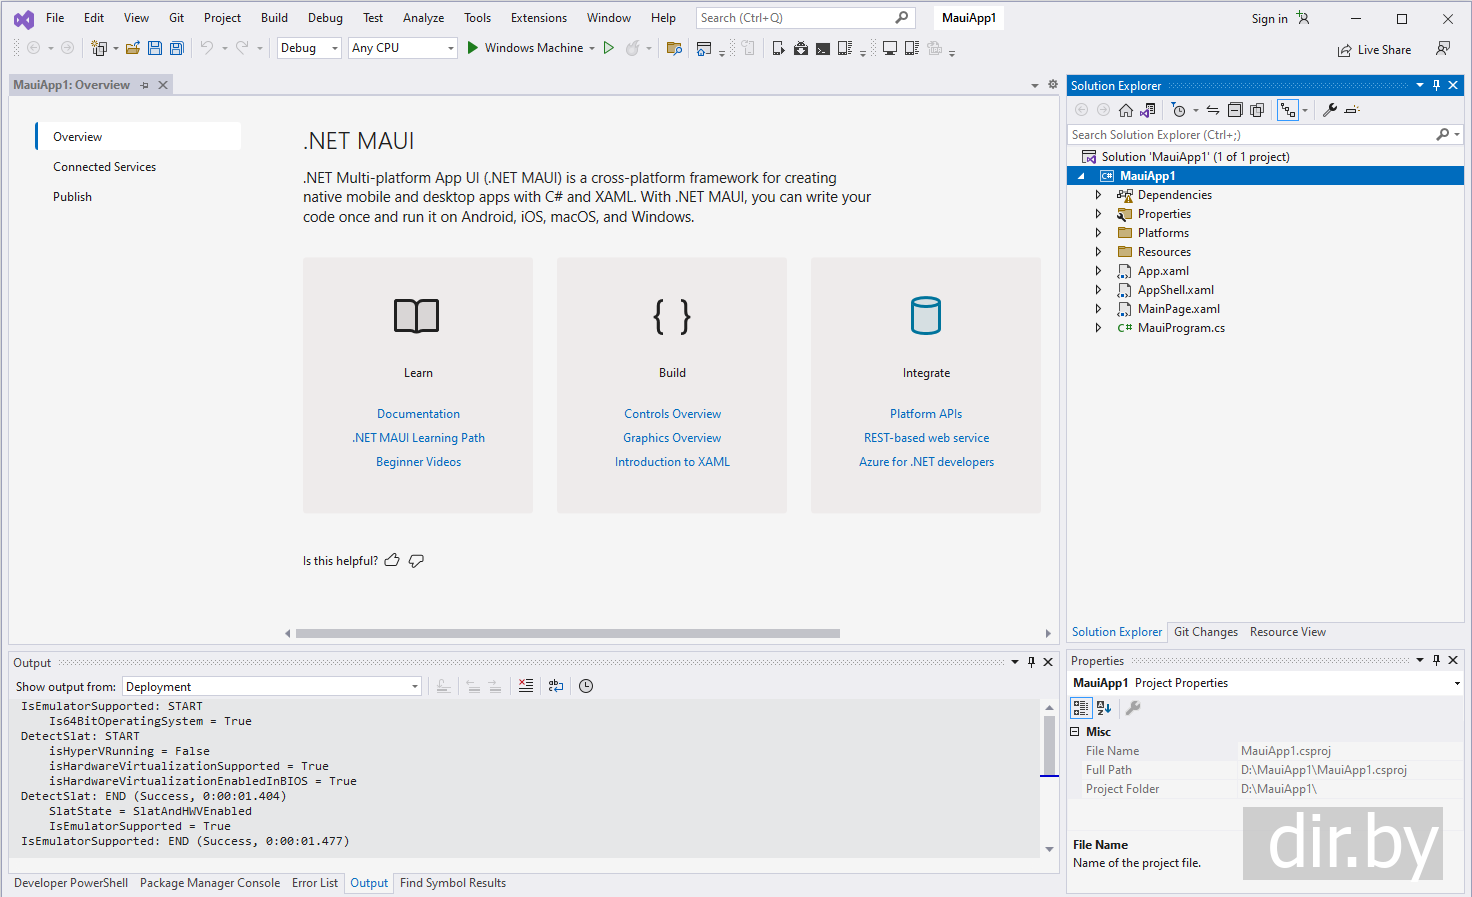The height and width of the screenshot is (897, 1472).
Task: Open Solution Explorer properties wrench icon
Action: tap(1329, 110)
